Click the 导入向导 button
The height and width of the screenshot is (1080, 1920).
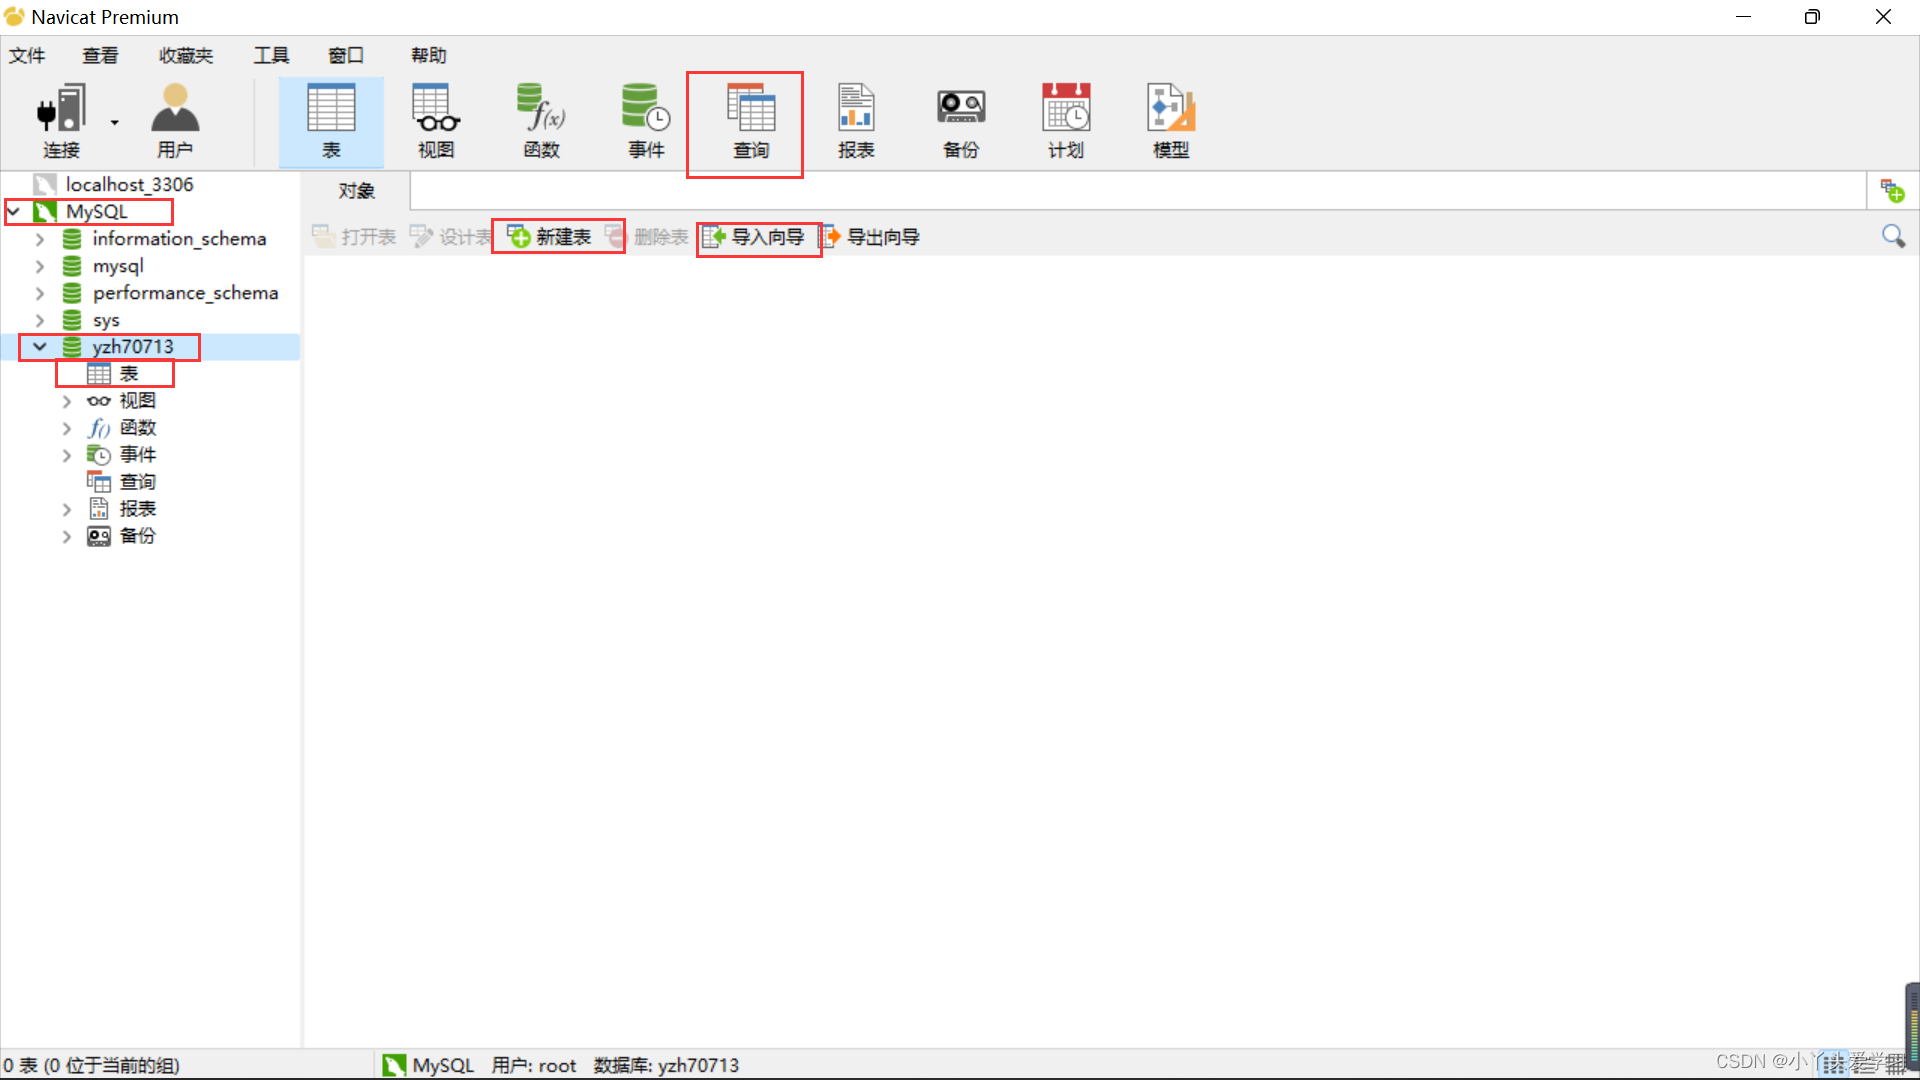pos(755,237)
